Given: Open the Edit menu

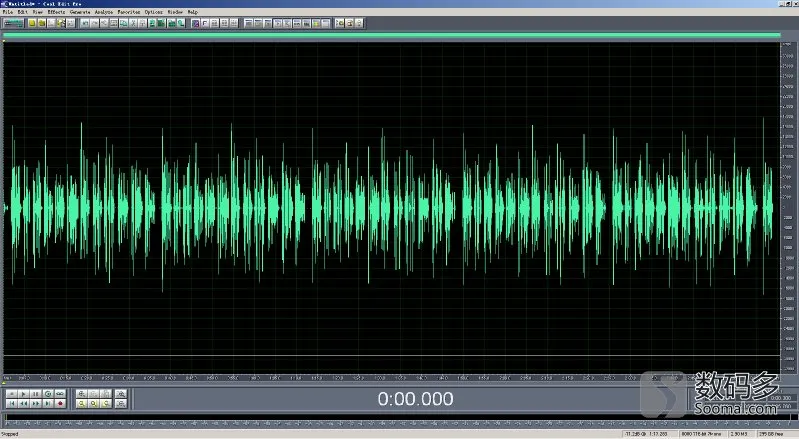Looking at the screenshot, I should click(22, 12).
